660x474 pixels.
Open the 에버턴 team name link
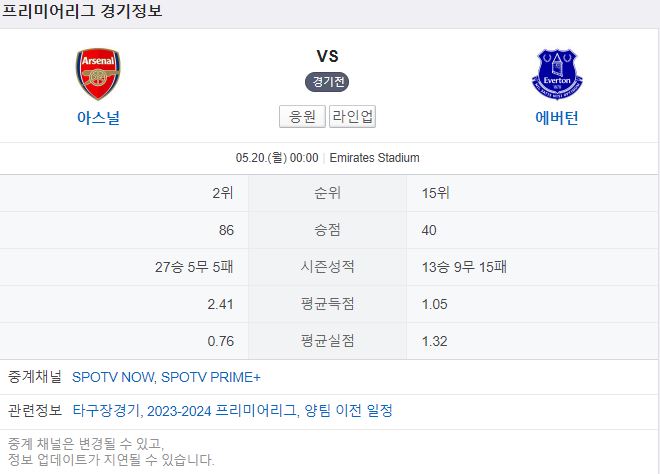556,118
